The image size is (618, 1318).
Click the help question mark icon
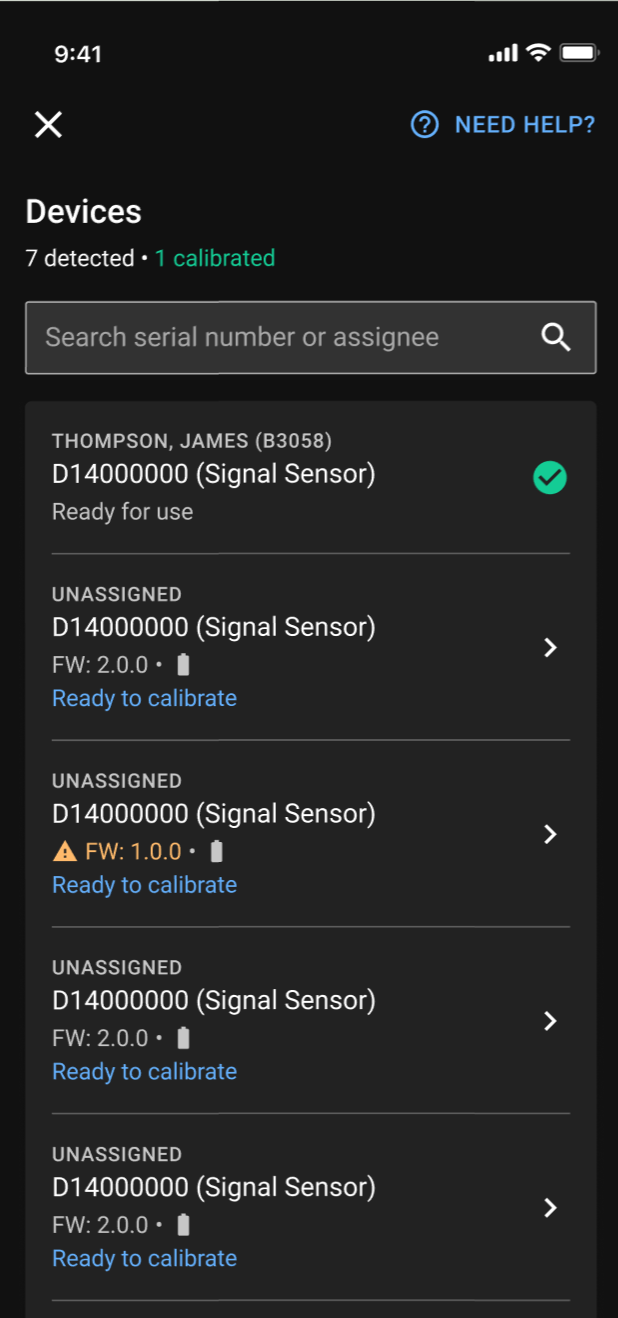tap(425, 125)
